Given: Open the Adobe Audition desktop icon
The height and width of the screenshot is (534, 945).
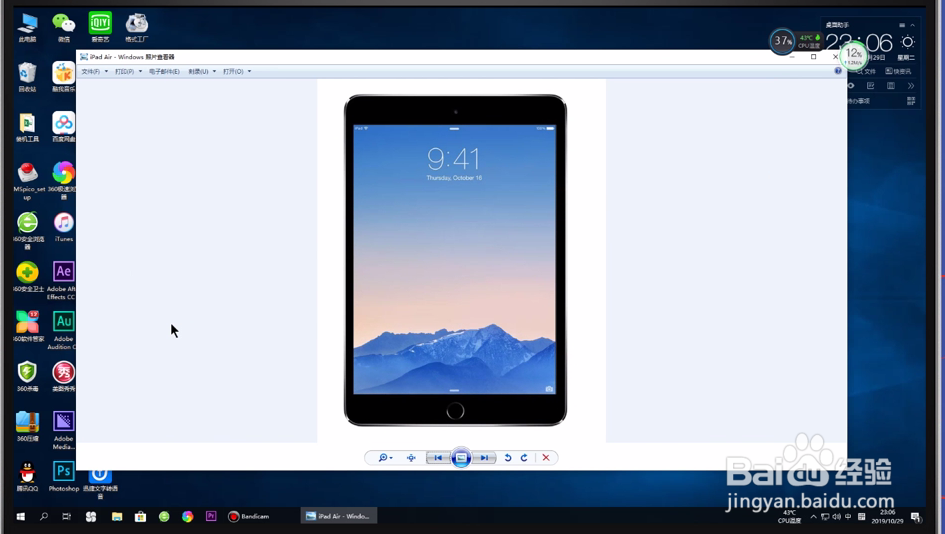Looking at the screenshot, I should click(x=61, y=330).
